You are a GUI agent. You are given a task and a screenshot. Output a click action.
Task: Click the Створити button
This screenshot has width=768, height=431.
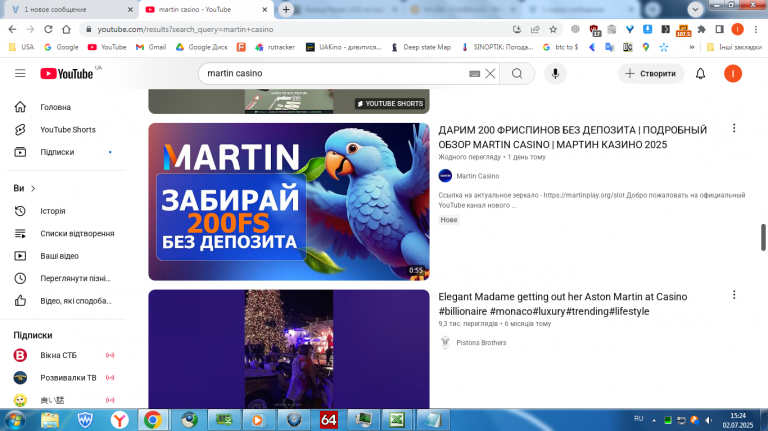pos(650,73)
